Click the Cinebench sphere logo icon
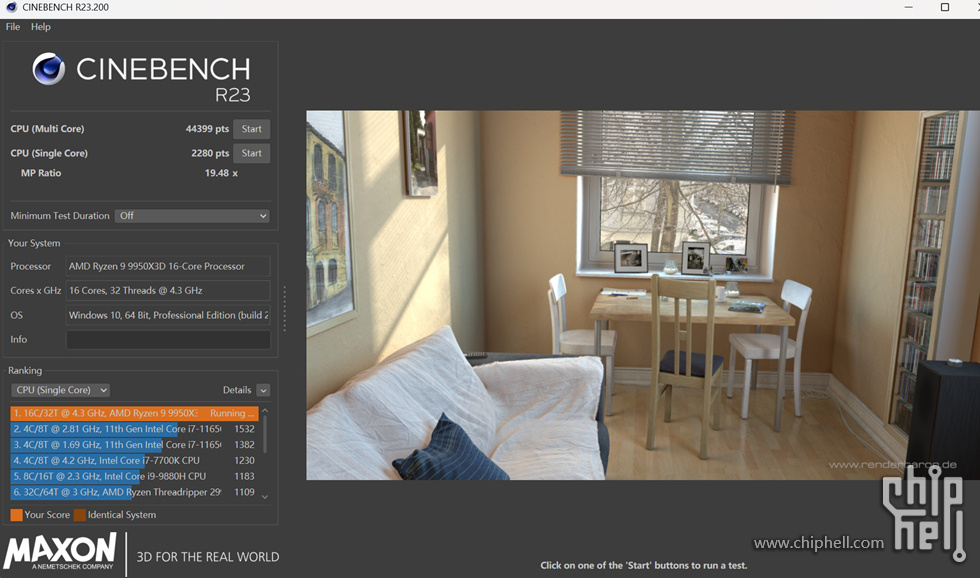This screenshot has width=980, height=578. 49,69
